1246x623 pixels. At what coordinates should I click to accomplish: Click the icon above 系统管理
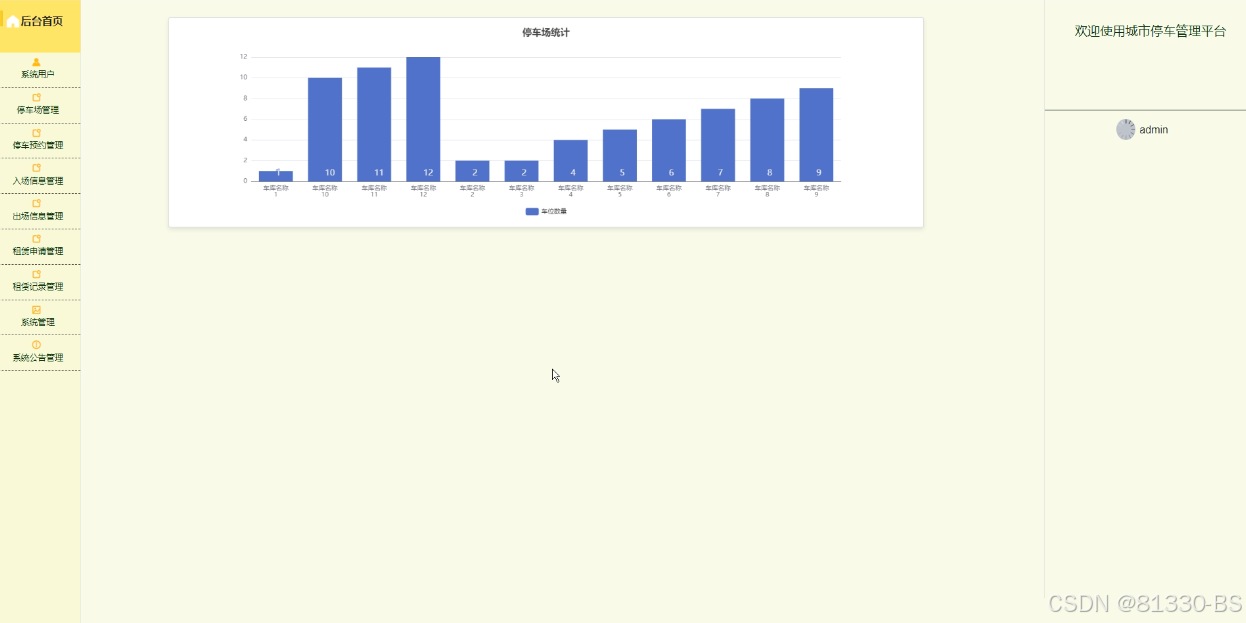pos(37,310)
